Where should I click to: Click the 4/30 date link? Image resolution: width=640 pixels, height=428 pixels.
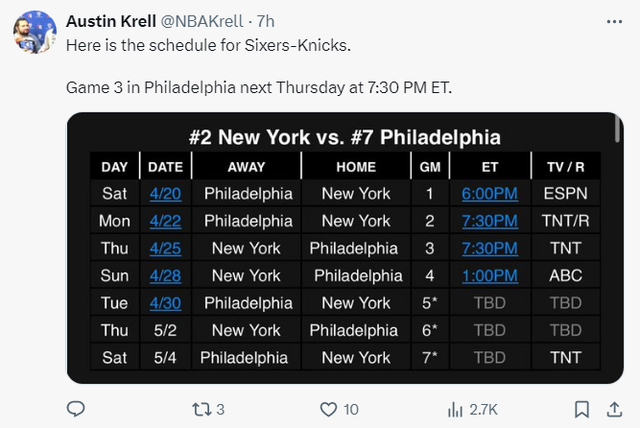tap(164, 302)
